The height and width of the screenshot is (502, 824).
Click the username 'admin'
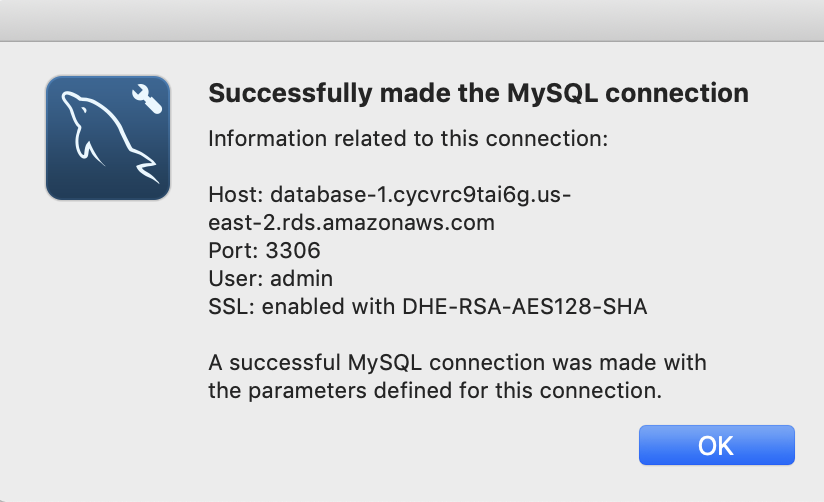pos(302,278)
